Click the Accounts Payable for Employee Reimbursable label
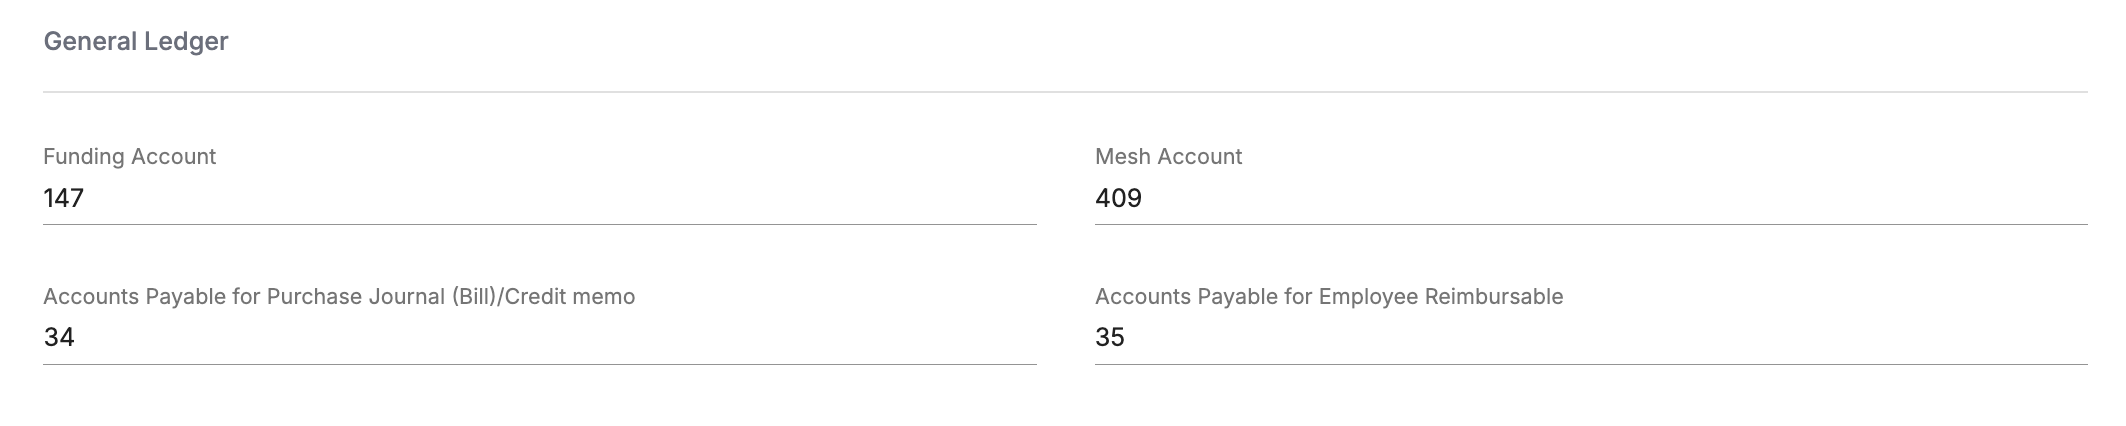 pos(1328,297)
